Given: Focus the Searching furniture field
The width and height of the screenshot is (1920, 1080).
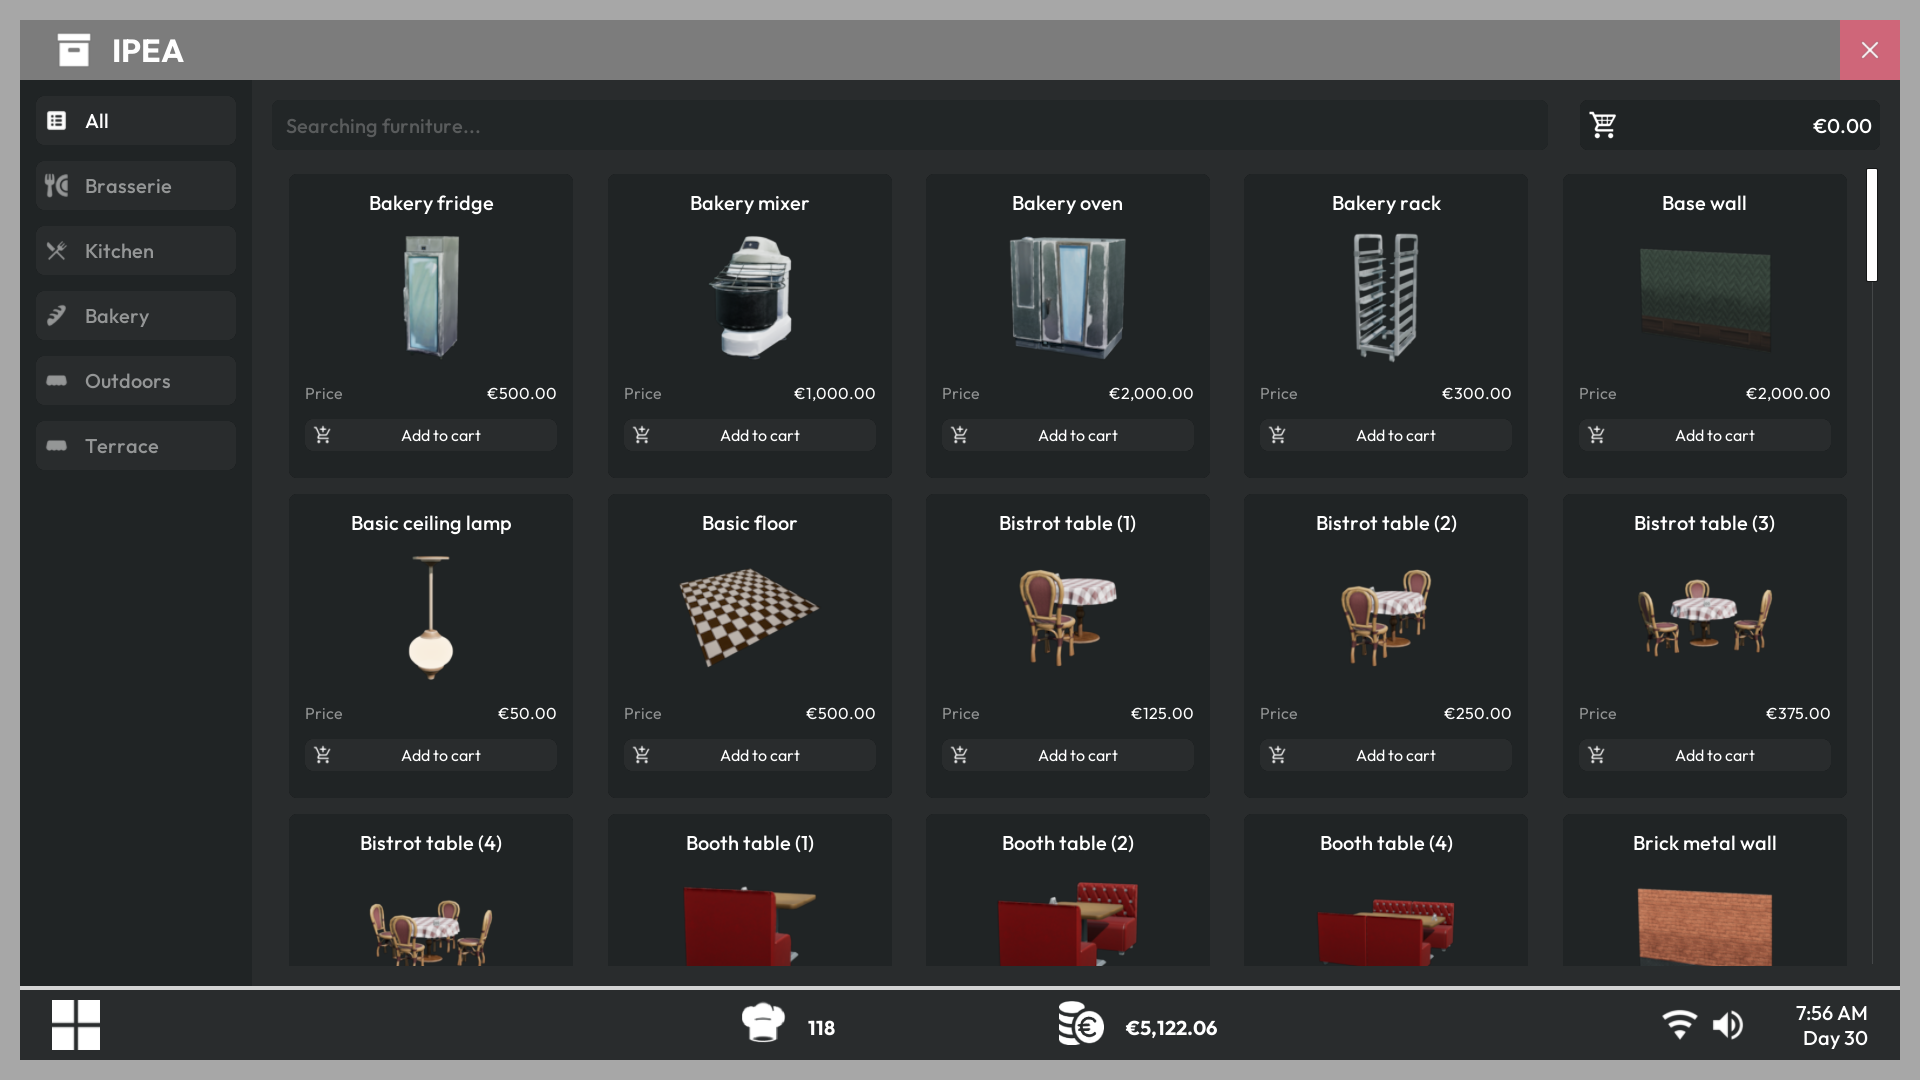Looking at the screenshot, I should pos(910,126).
